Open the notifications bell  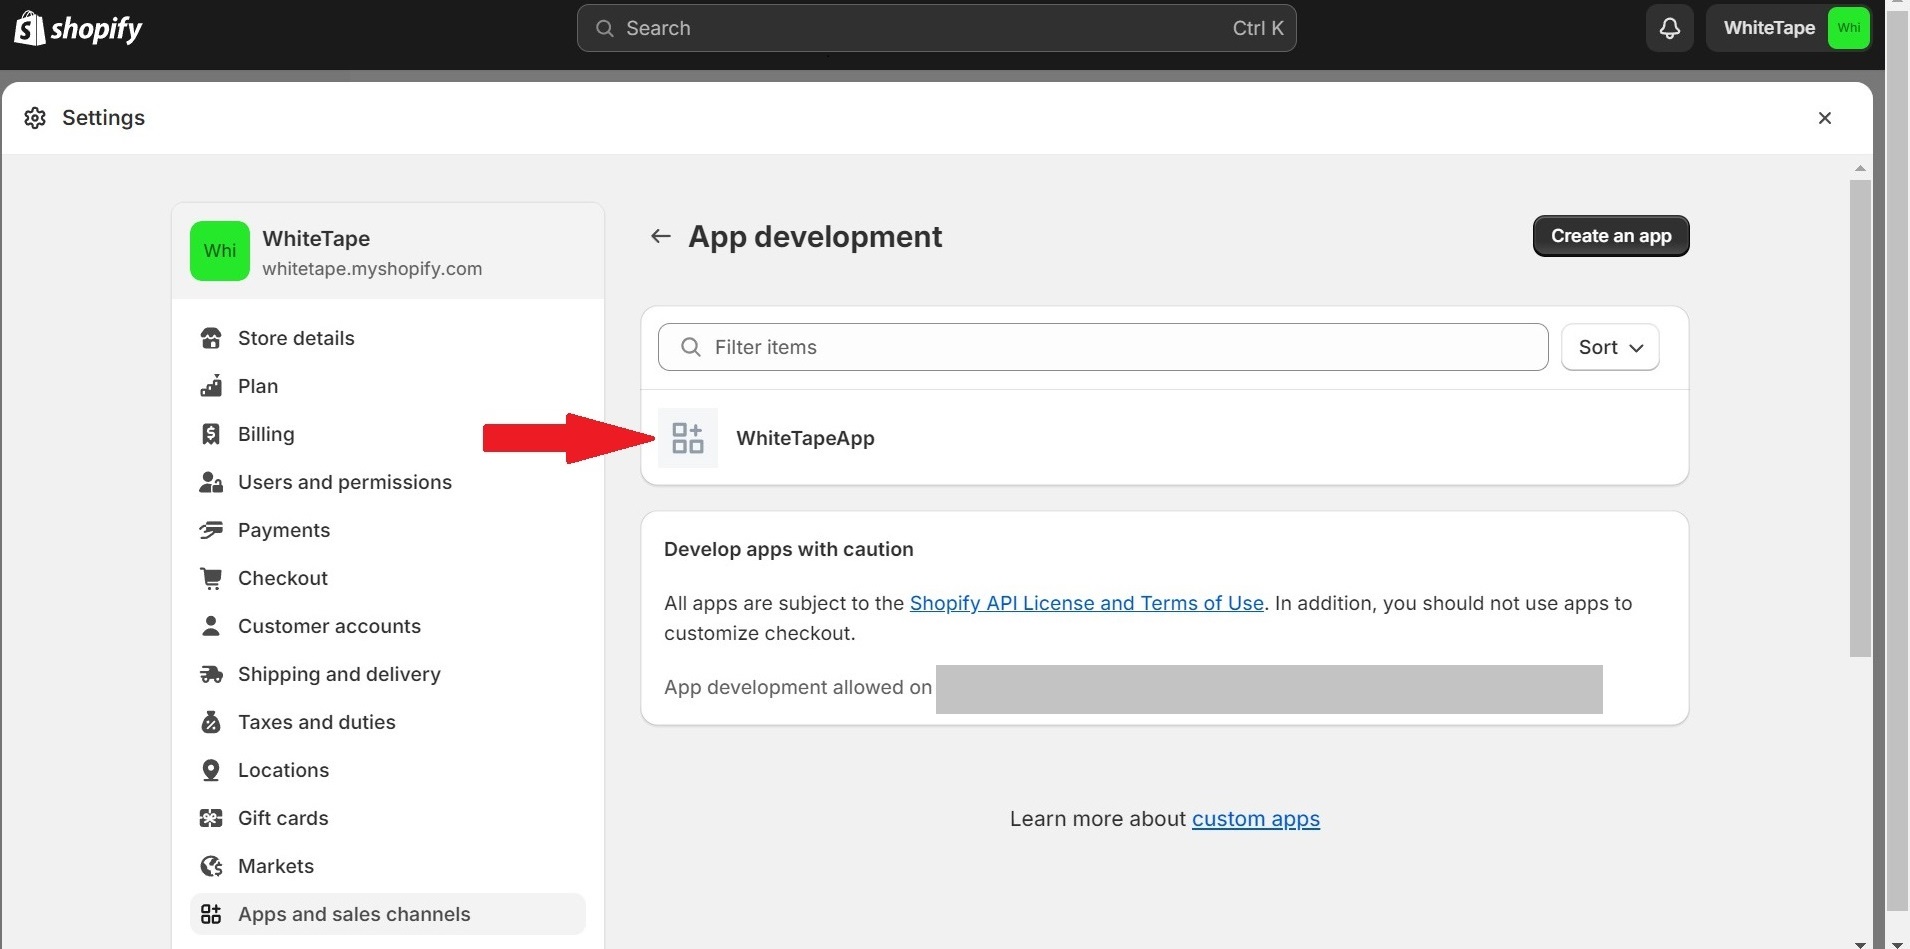1669,28
